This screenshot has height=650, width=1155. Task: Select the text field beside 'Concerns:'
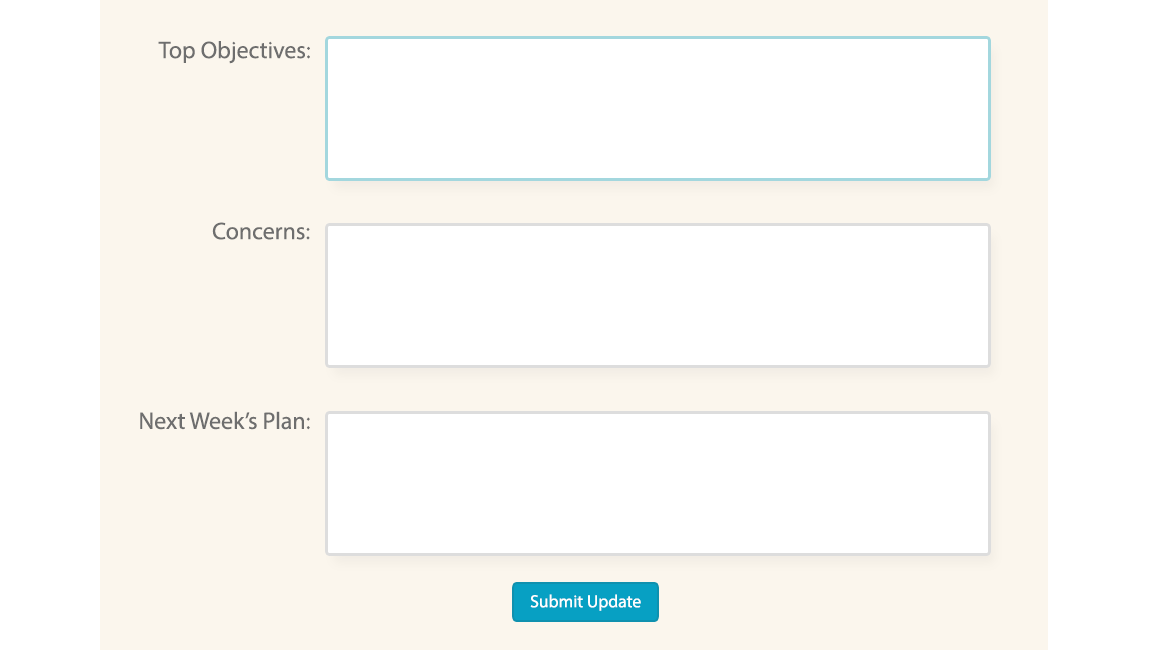pos(657,295)
